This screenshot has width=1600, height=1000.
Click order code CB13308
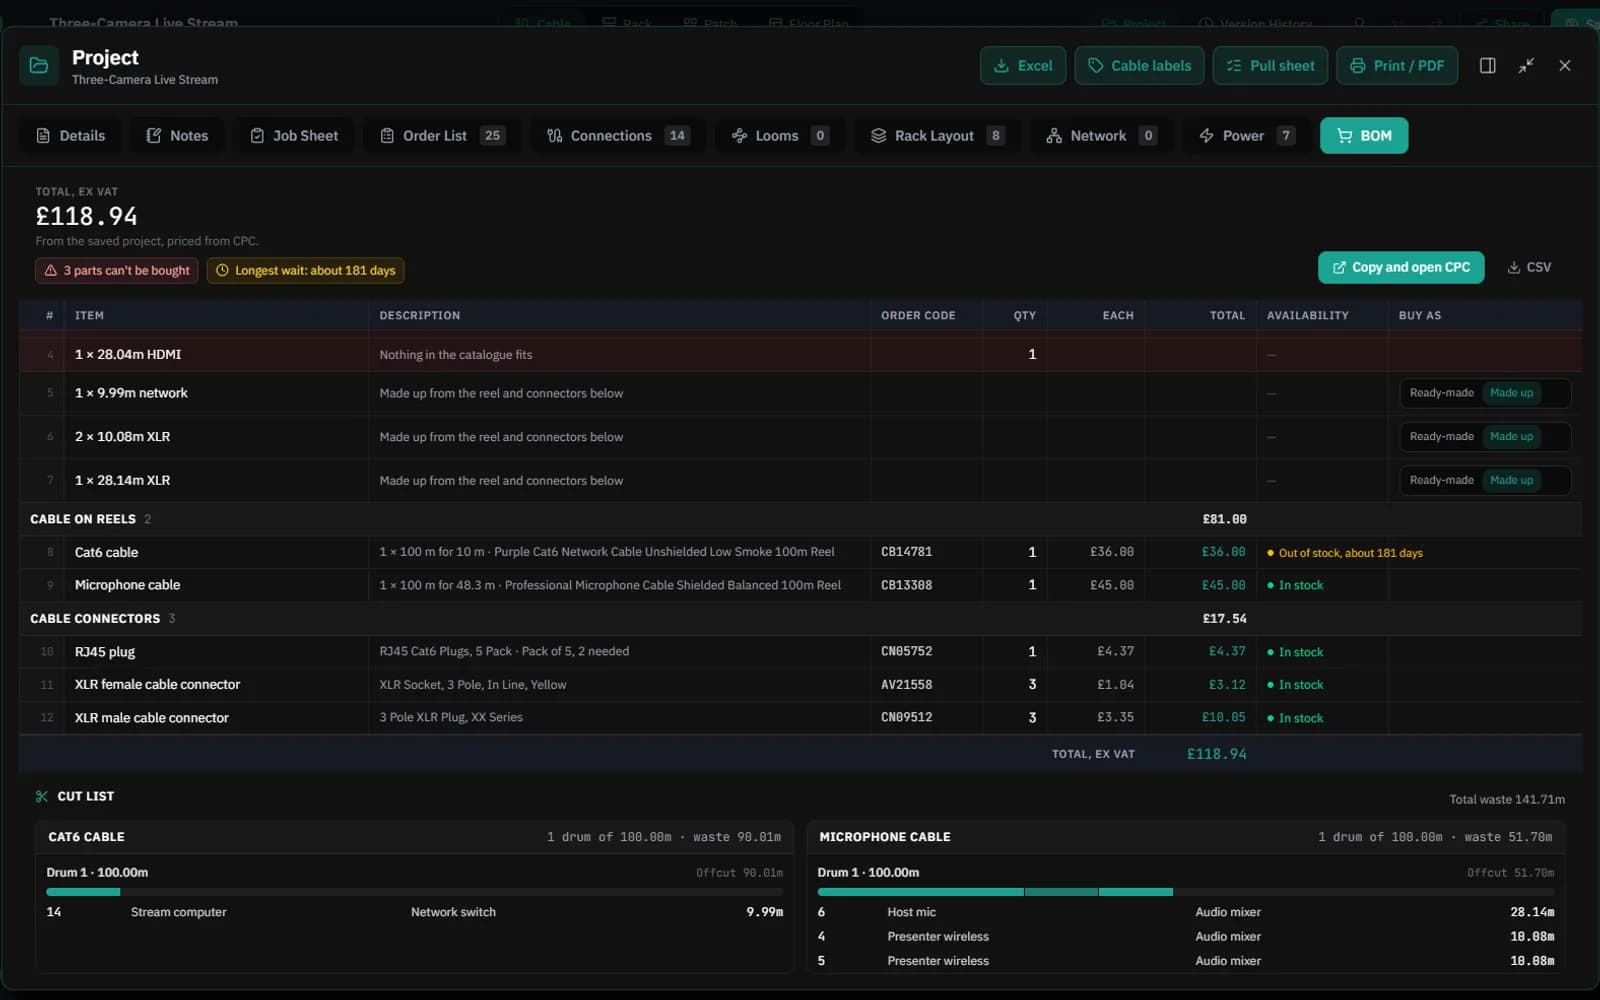(x=906, y=585)
